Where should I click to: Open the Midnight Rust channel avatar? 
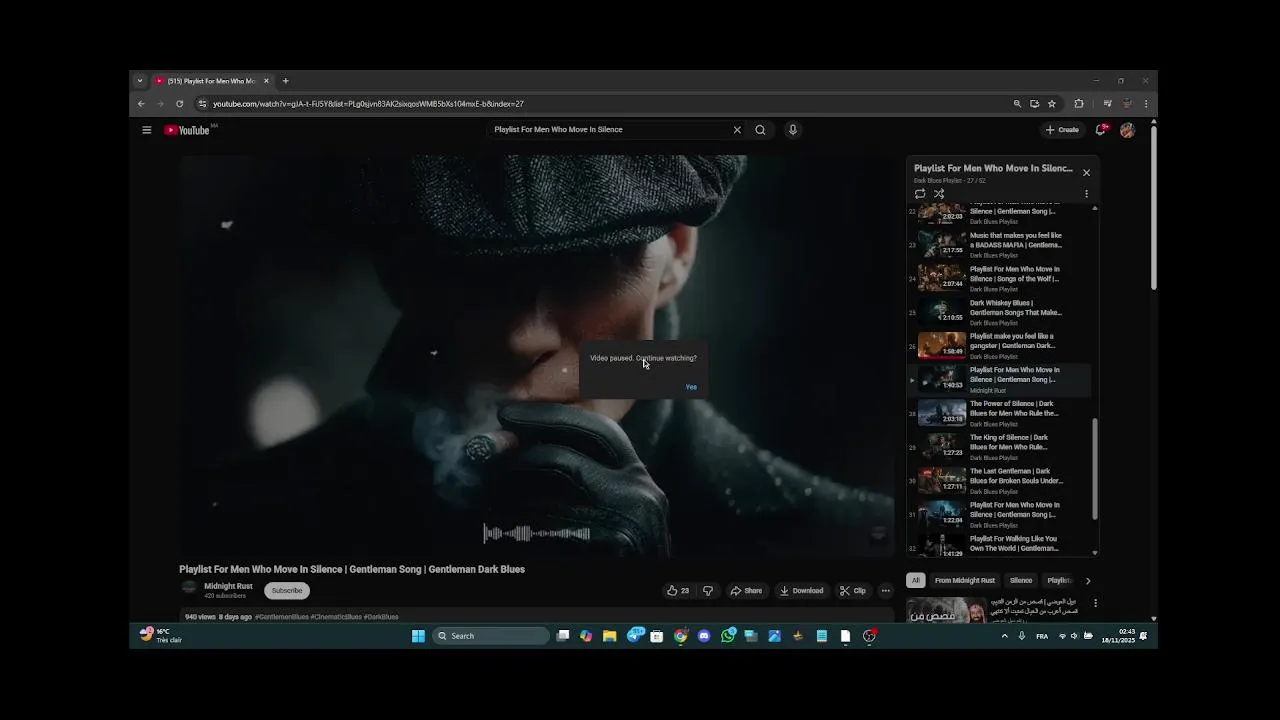(x=189, y=589)
